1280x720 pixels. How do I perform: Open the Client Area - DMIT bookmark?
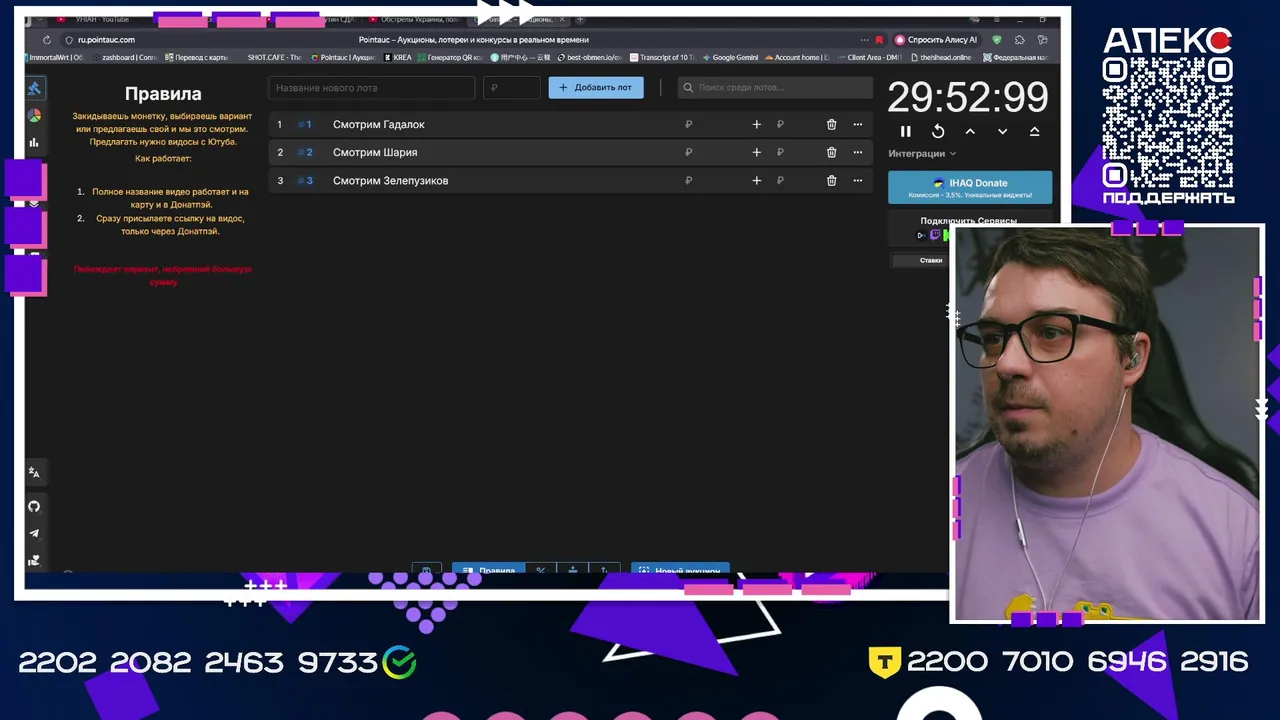pyautogui.click(x=870, y=57)
